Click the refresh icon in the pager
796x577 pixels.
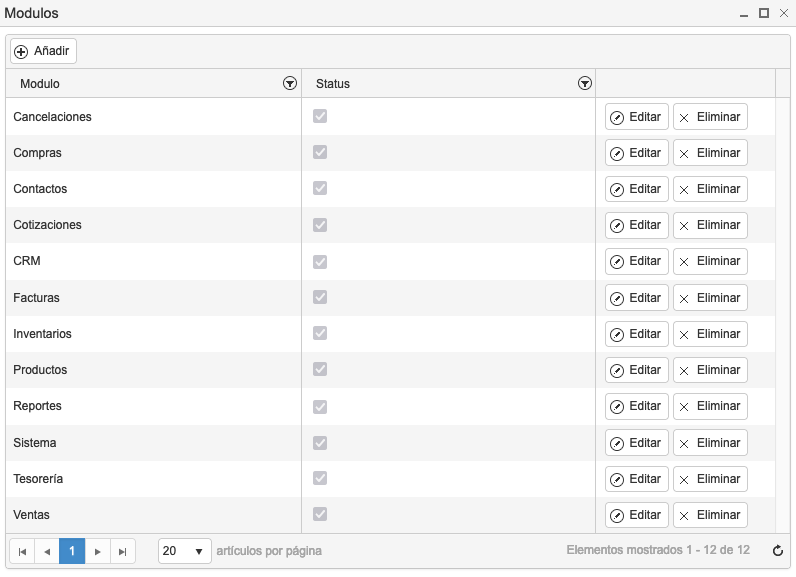(778, 551)
